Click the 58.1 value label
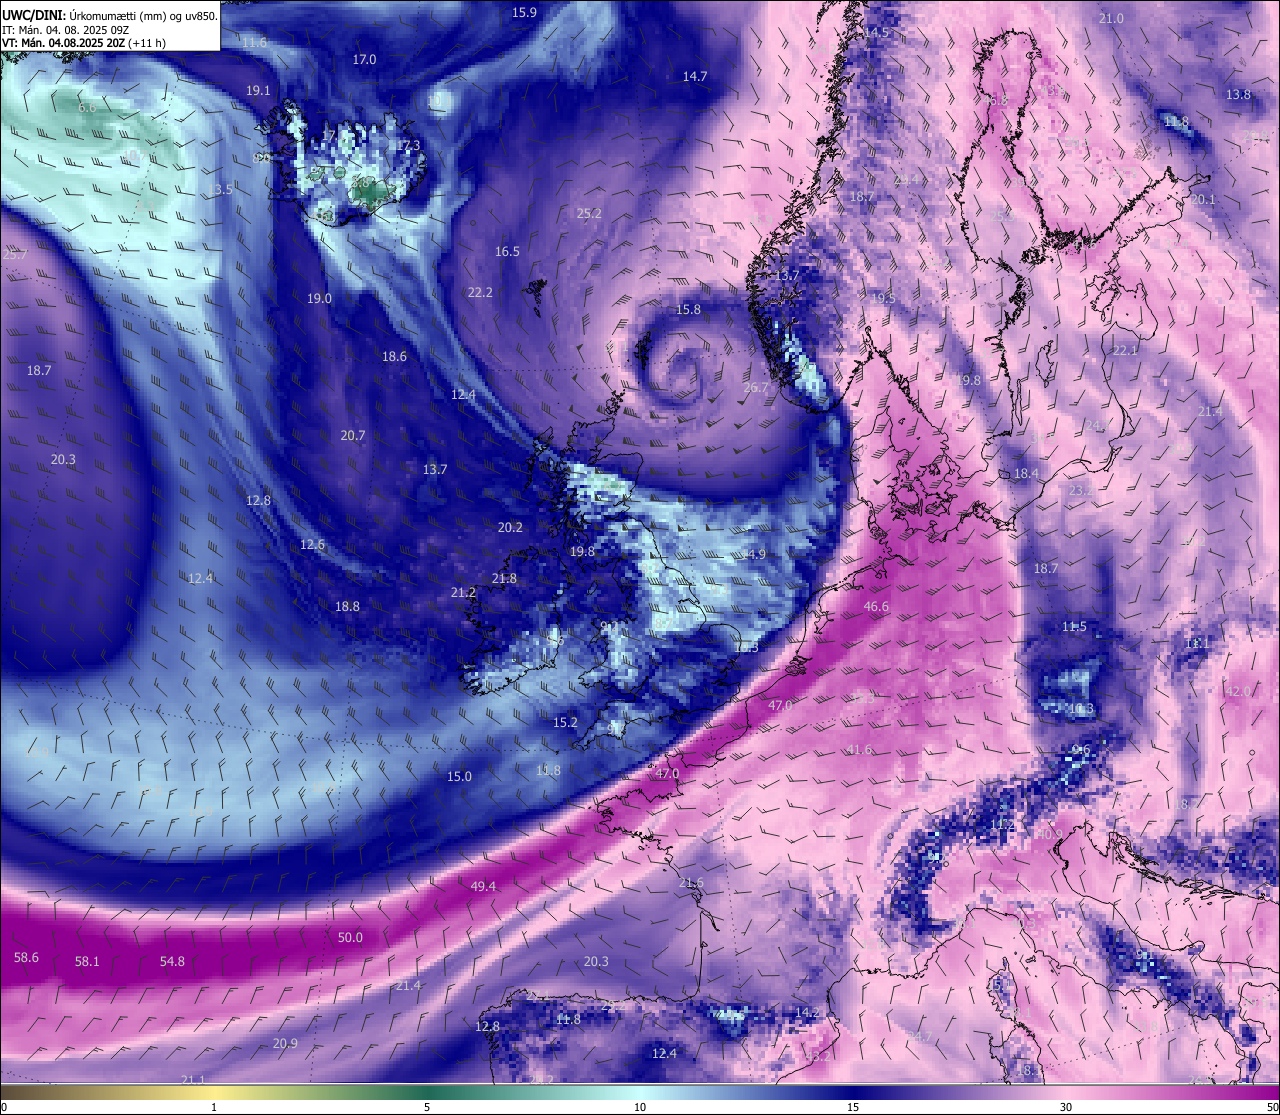This screenshot has width=1280, height=1115. coord(87,961)
